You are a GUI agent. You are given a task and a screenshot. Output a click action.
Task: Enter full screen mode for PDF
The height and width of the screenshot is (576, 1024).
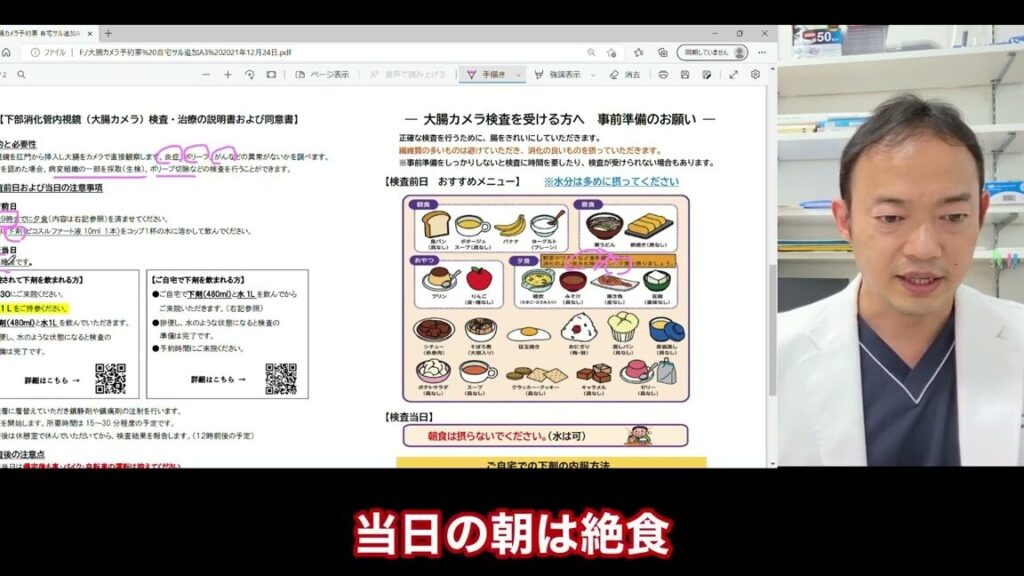(733, 74)
